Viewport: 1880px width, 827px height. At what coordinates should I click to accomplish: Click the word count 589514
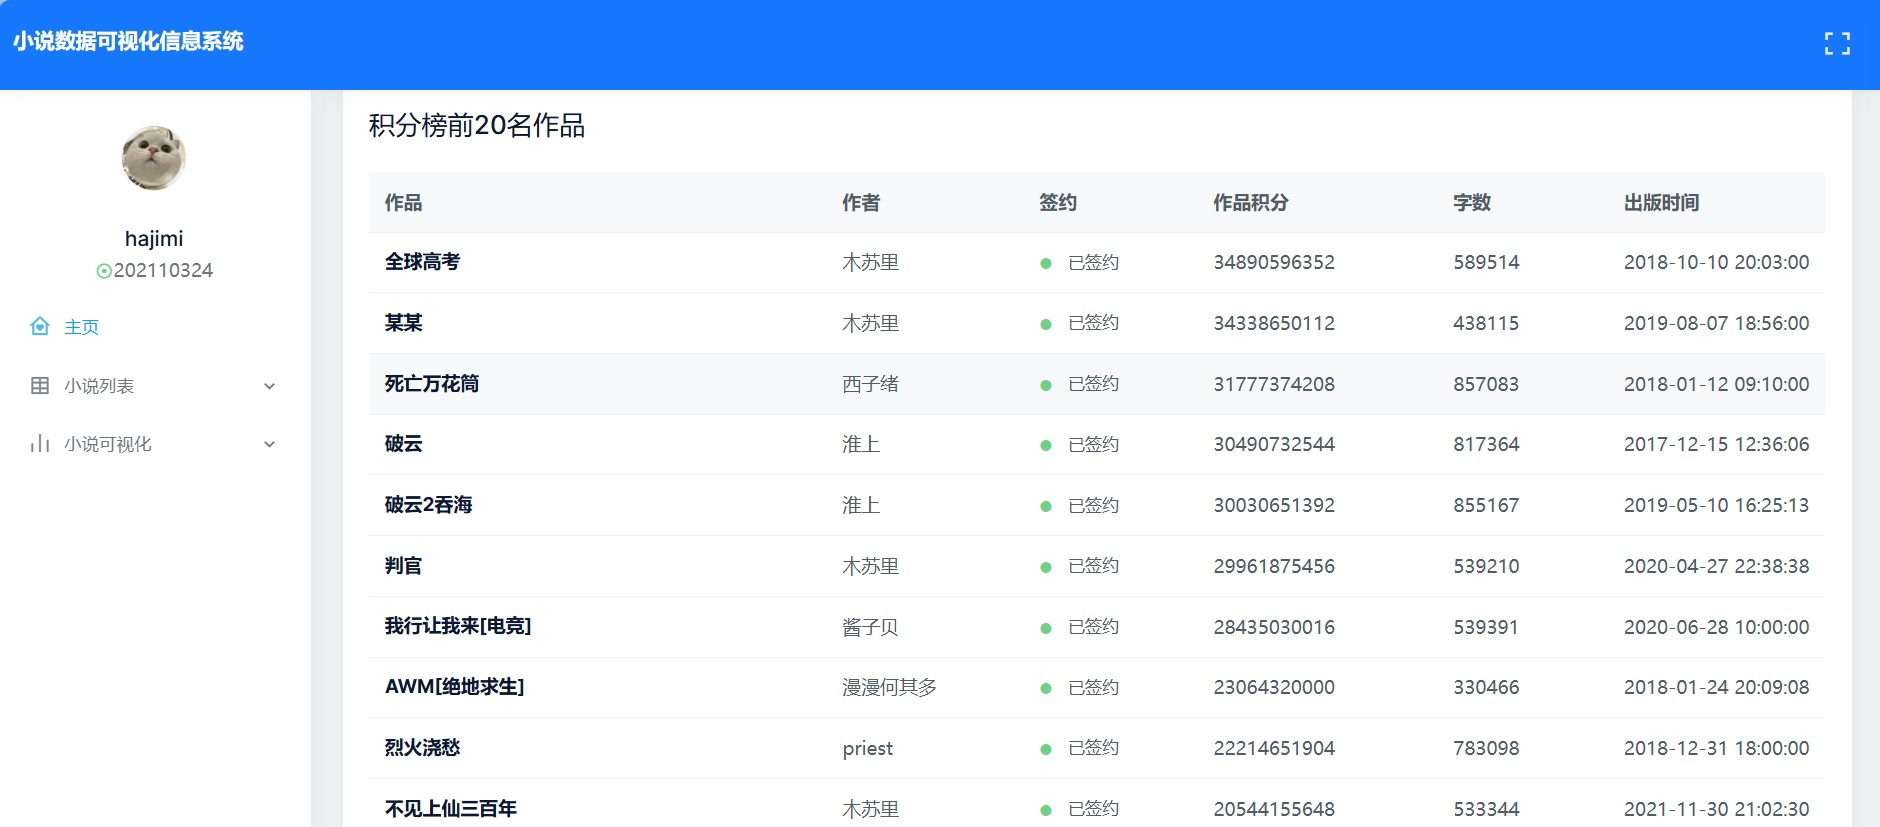(1486, 262)
